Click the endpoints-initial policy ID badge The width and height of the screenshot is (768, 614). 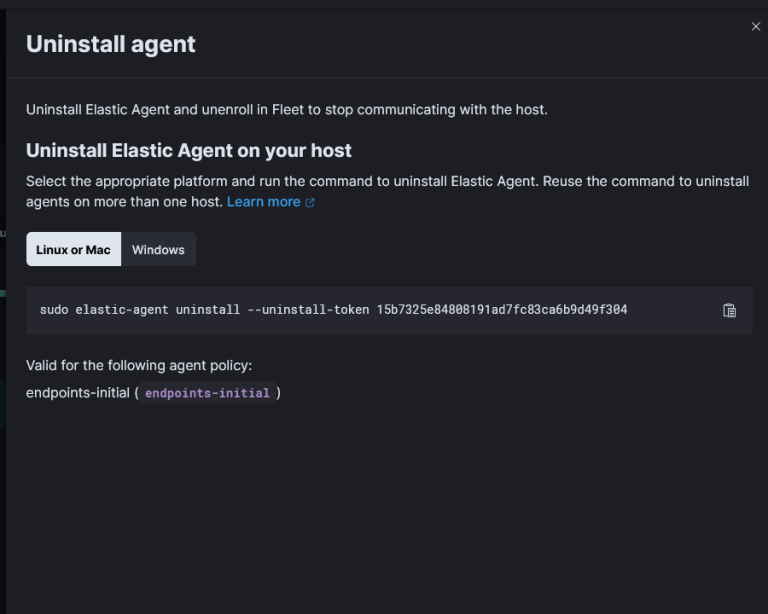(x=207, y=393)
